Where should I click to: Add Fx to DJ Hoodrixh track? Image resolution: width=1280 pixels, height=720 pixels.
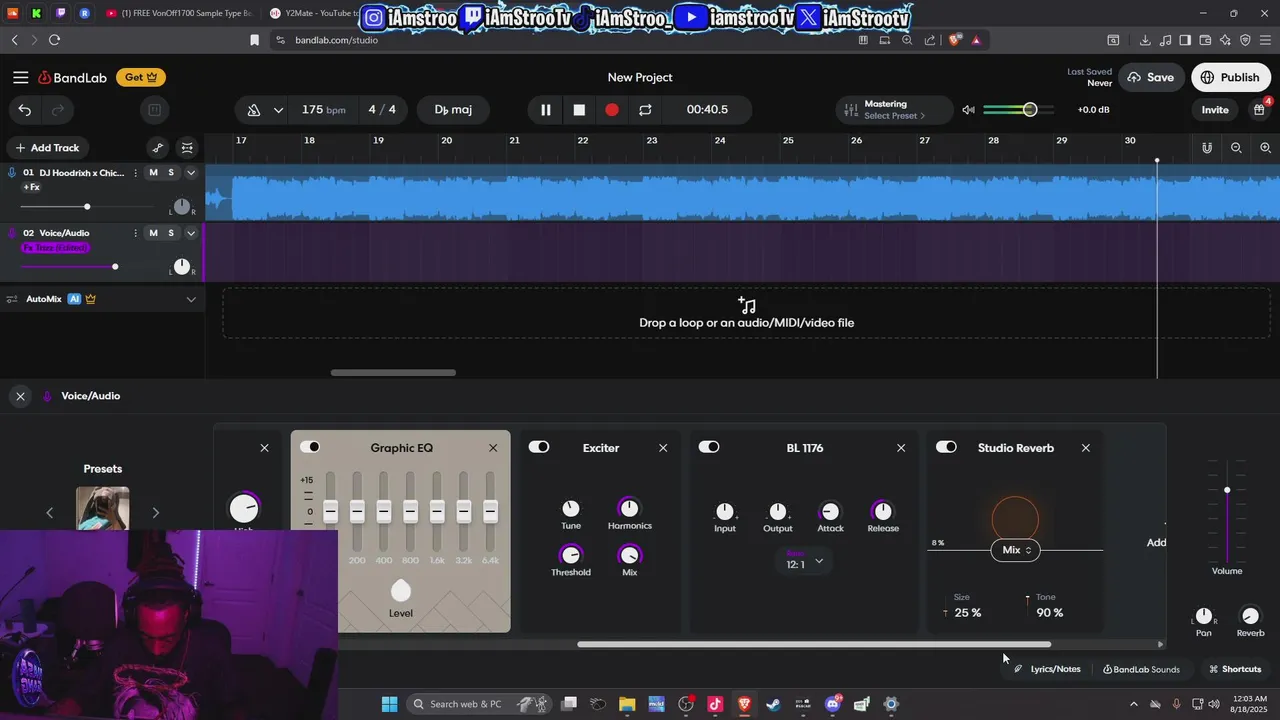[x=32, y=187]
